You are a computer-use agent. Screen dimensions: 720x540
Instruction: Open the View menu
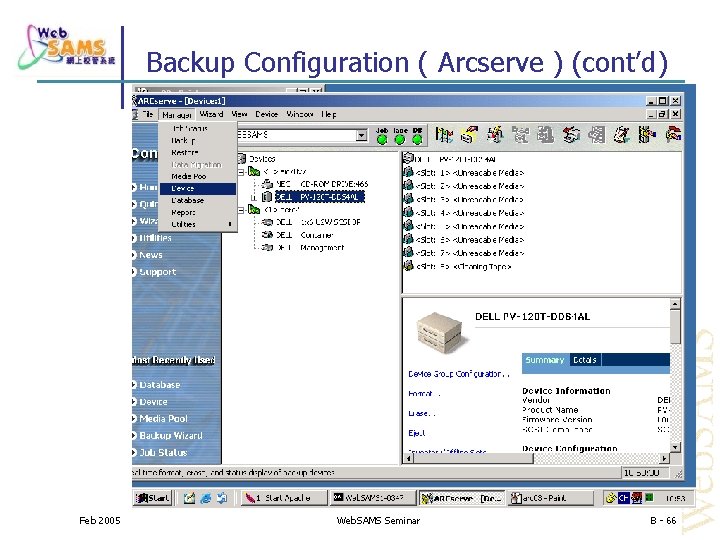click(239, 114)
